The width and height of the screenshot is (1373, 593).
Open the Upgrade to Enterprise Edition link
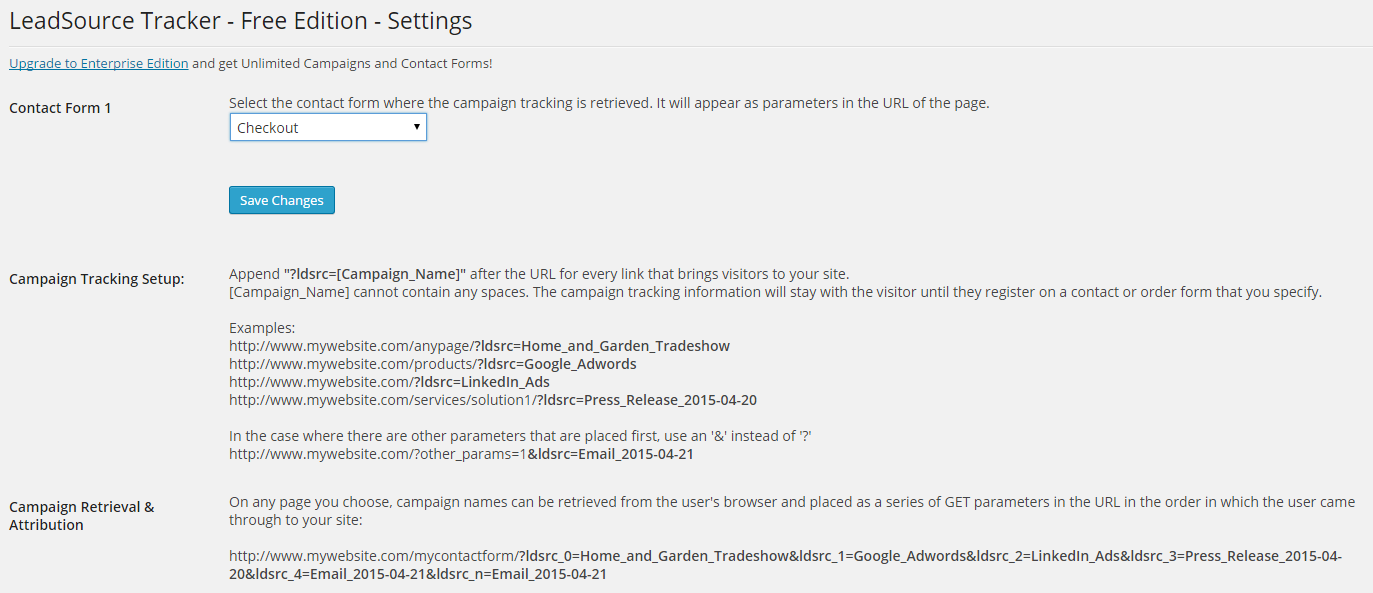98,64
